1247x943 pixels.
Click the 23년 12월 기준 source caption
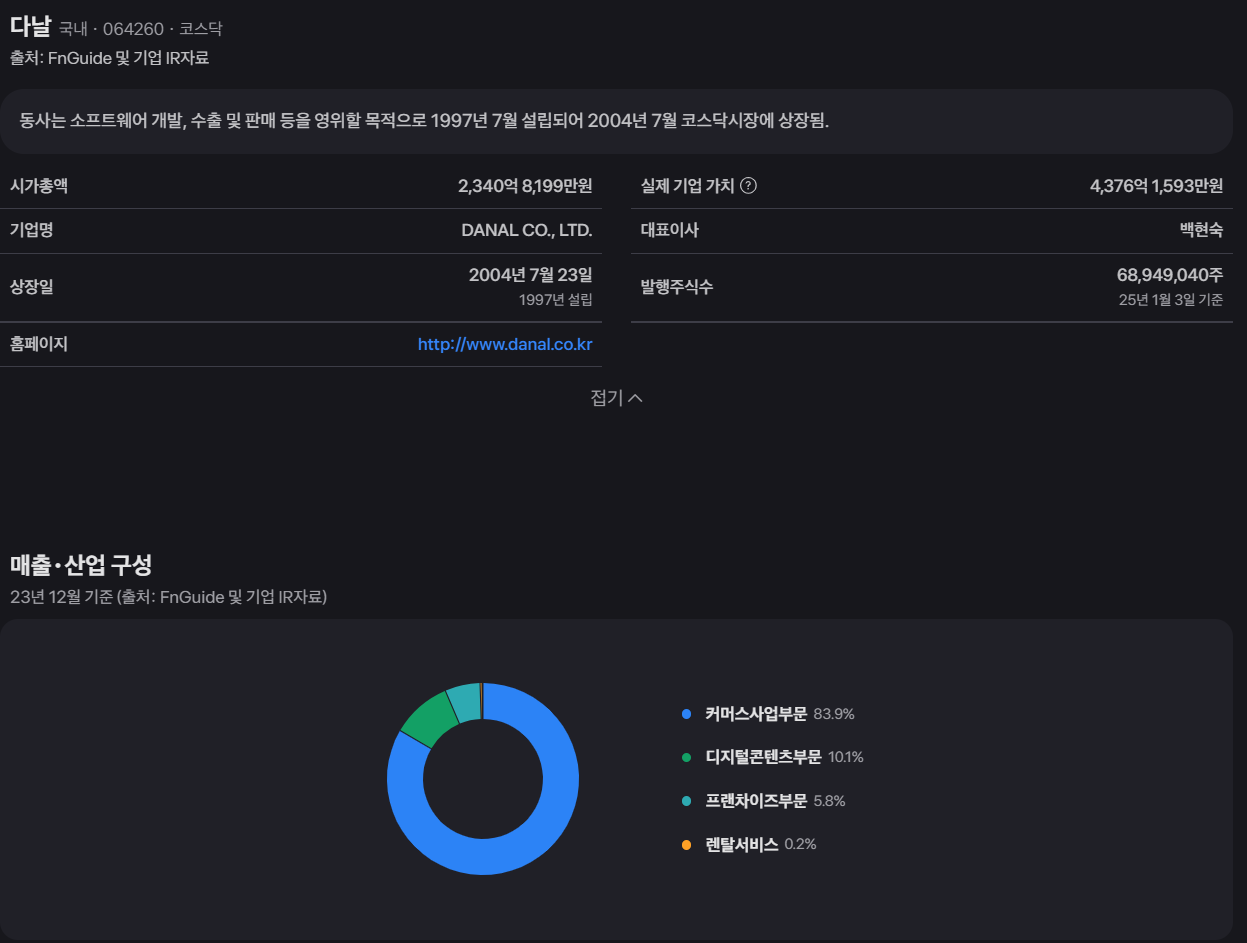[x=168, y=597]
